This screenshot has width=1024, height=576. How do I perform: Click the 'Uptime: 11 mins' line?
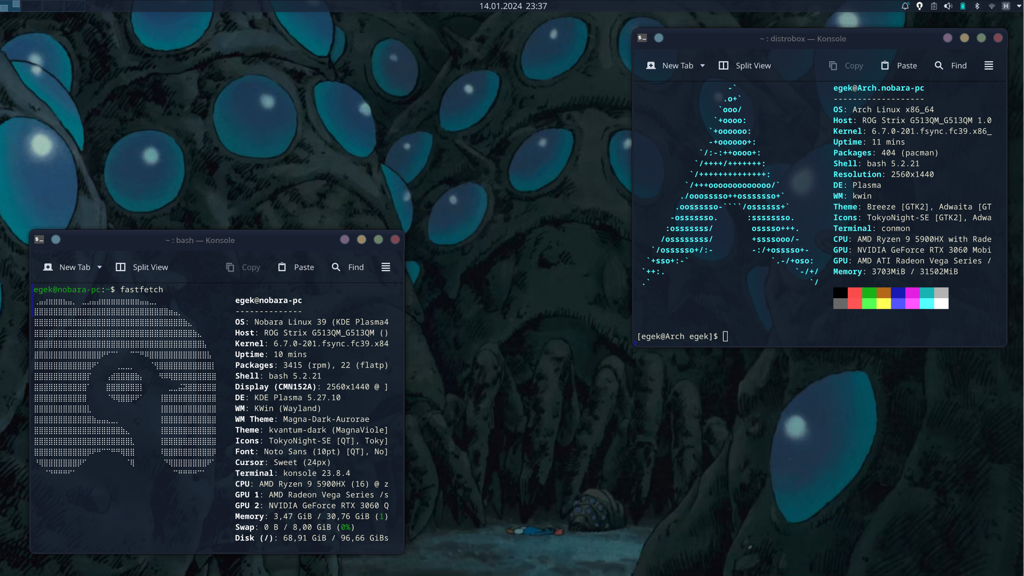[869, 142]
